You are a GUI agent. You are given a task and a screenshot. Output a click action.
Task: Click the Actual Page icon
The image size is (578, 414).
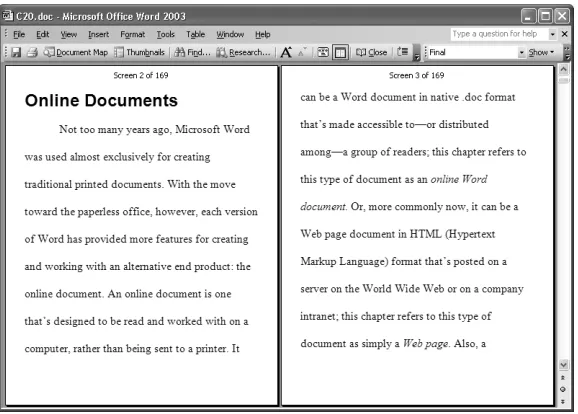click(x=323, y=52)
